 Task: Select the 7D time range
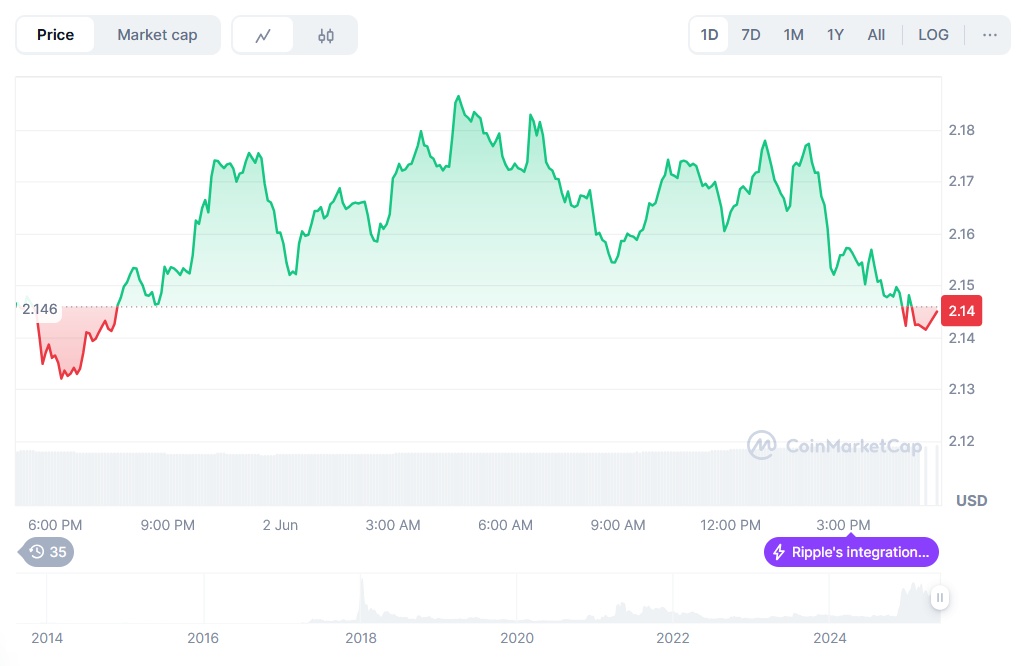750,35
